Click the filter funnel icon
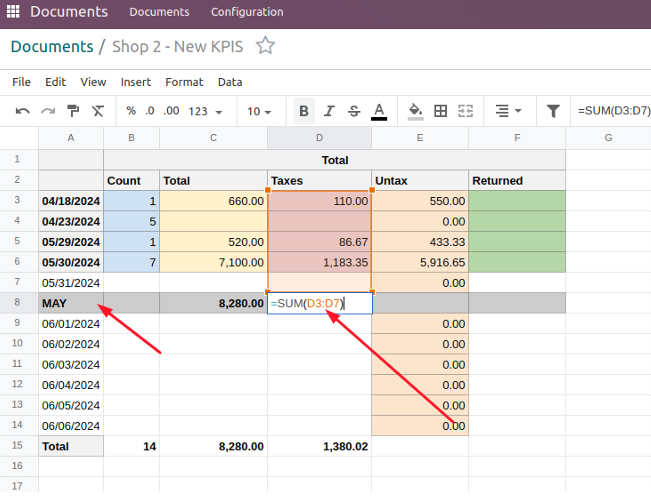Viewport: 651px width, 498px height. 553,111
